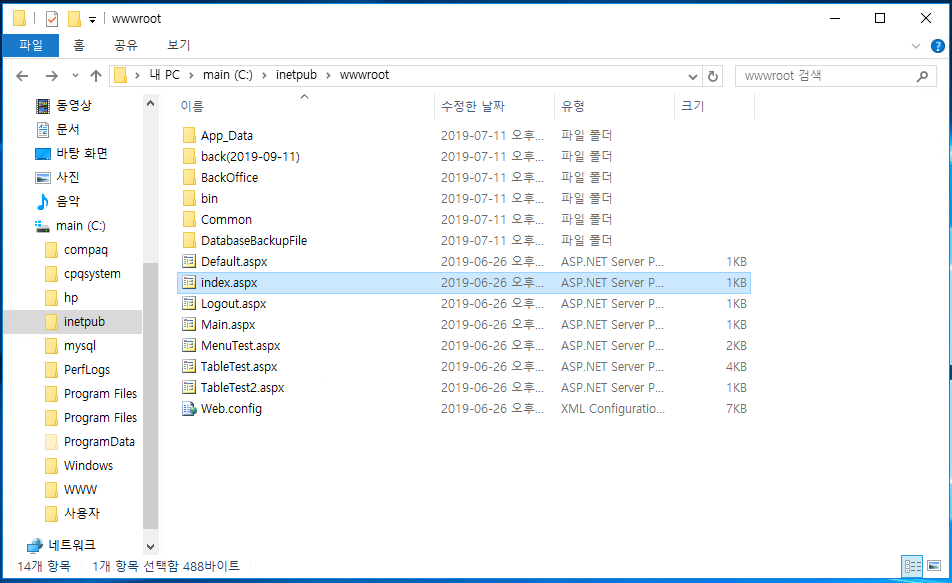Click the search magnifier icon
This screenshot has width=952, height=583.
pyautogui.click(x=922, y=76)
